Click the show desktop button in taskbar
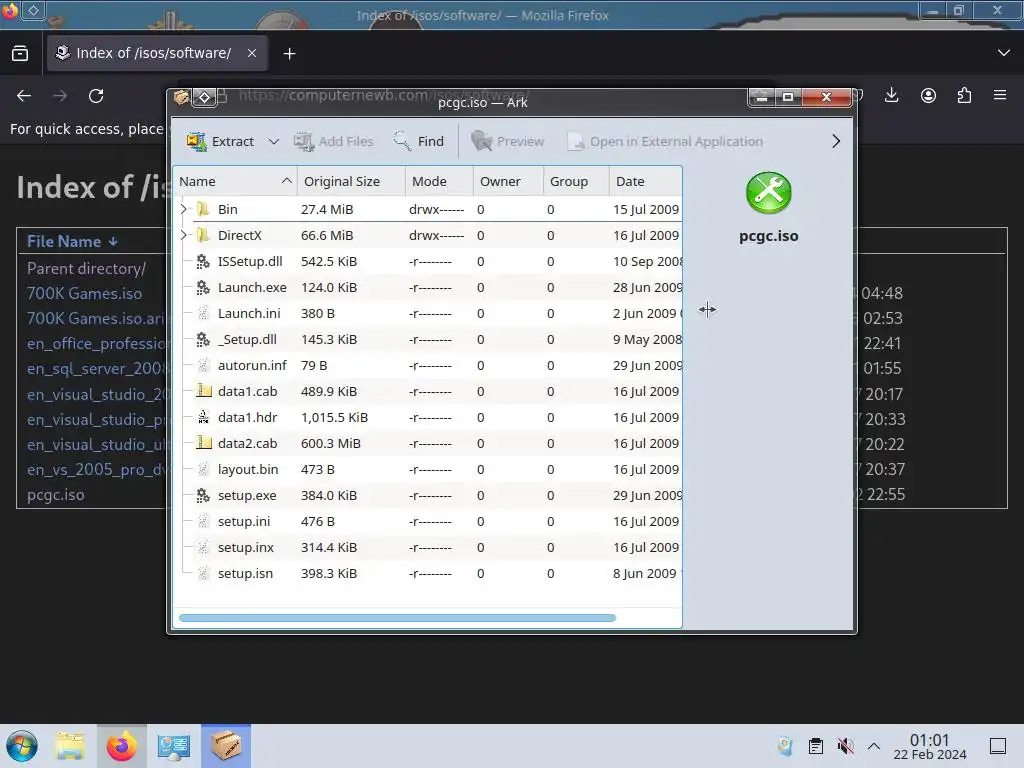 (x=998, y=746)
